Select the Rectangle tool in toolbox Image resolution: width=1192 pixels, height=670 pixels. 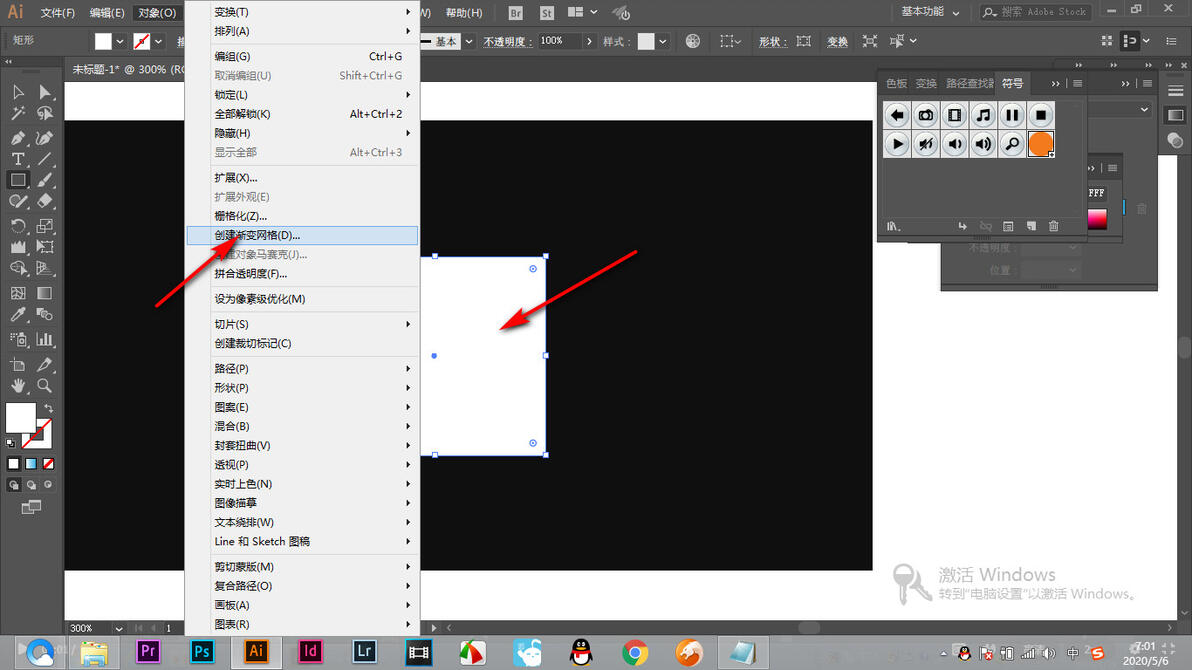[x=18, y=180]
